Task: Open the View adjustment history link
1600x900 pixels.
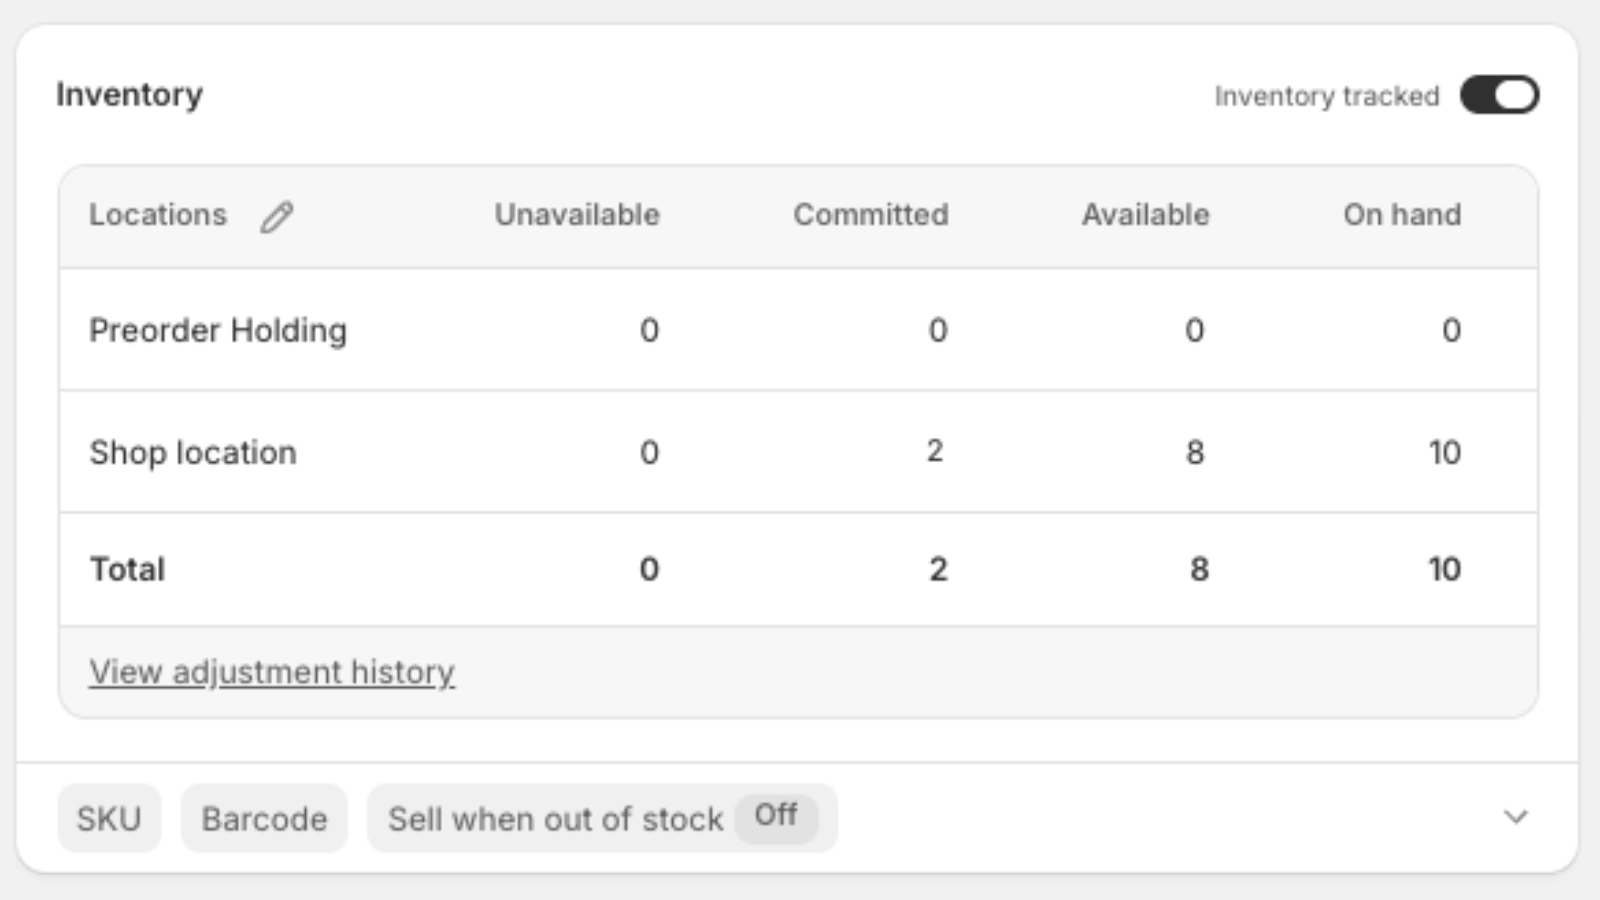Action: pyautogui.click(x=272, y=672)
